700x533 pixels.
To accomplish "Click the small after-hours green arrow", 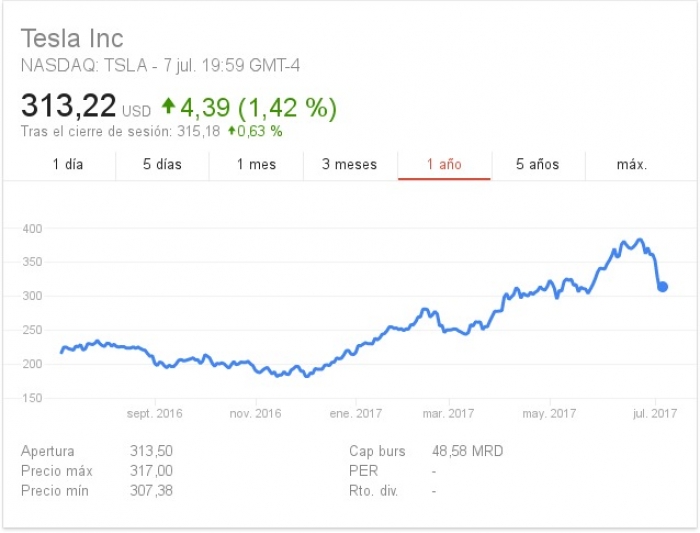I will click(x=232, y=131).
